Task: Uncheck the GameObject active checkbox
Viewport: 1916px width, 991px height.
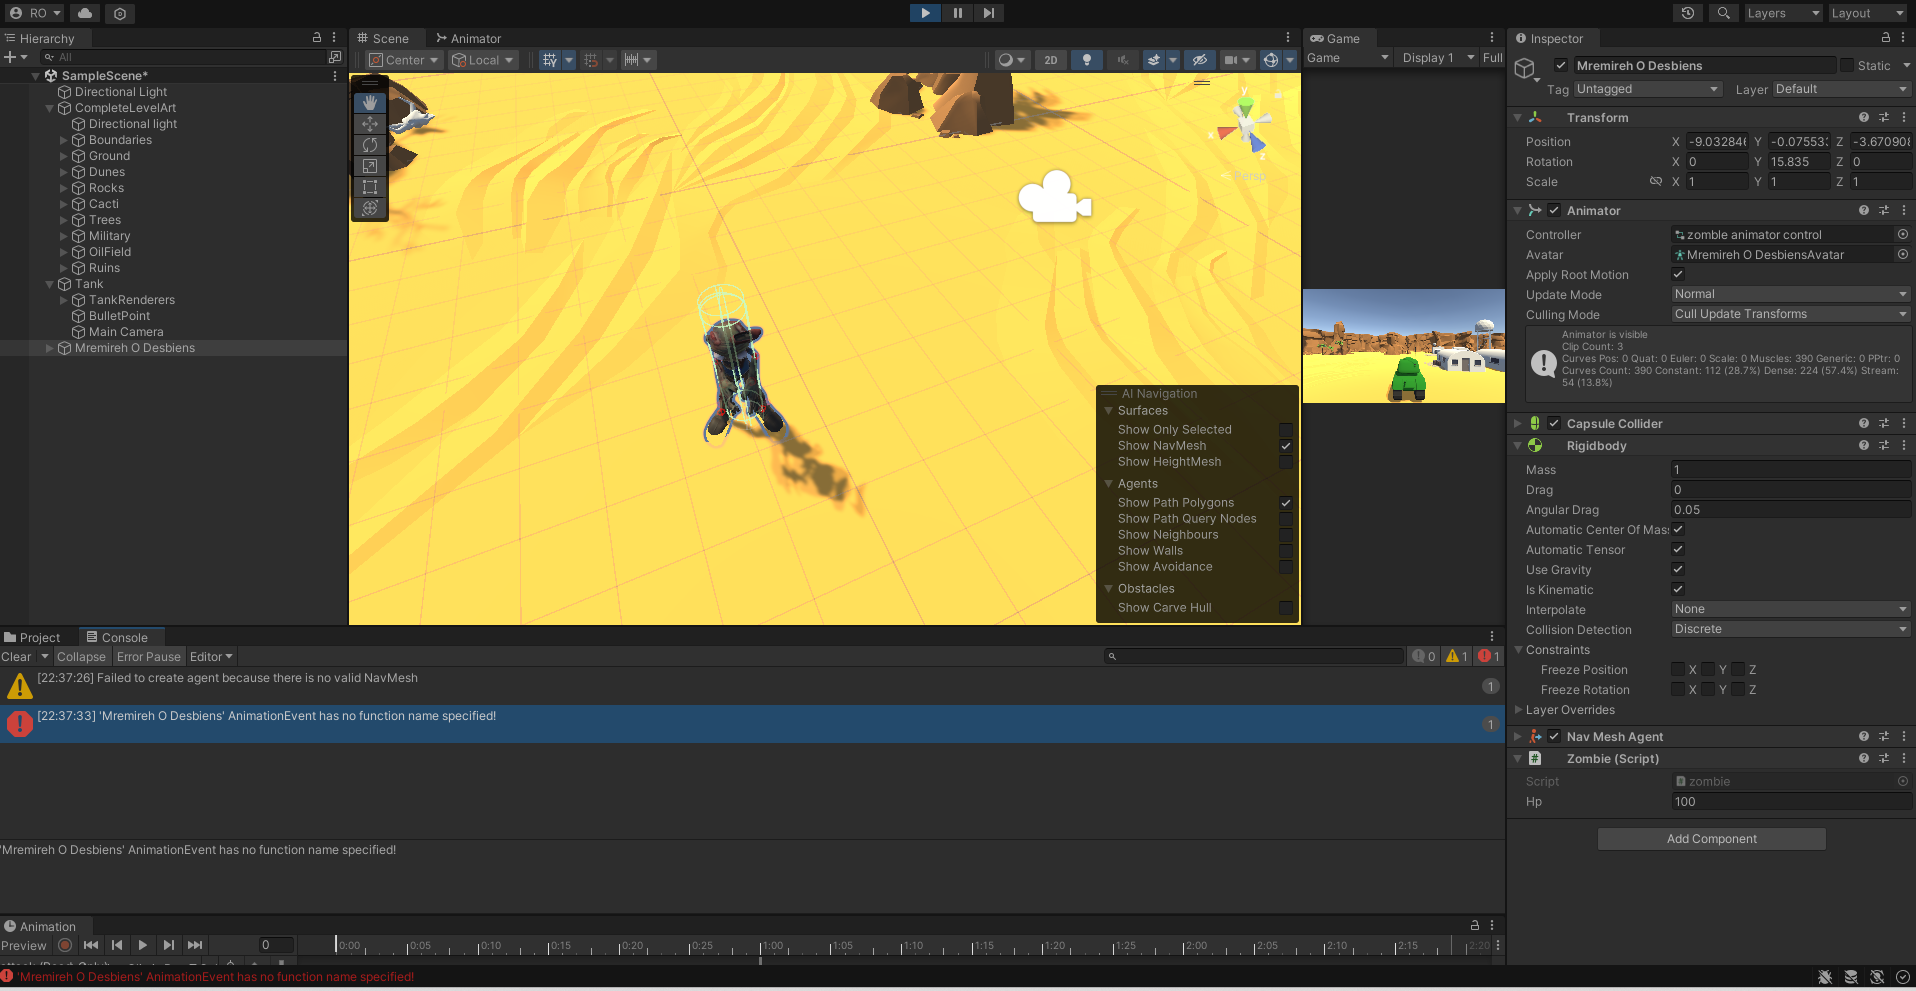Action: [x=1561, y=65]
